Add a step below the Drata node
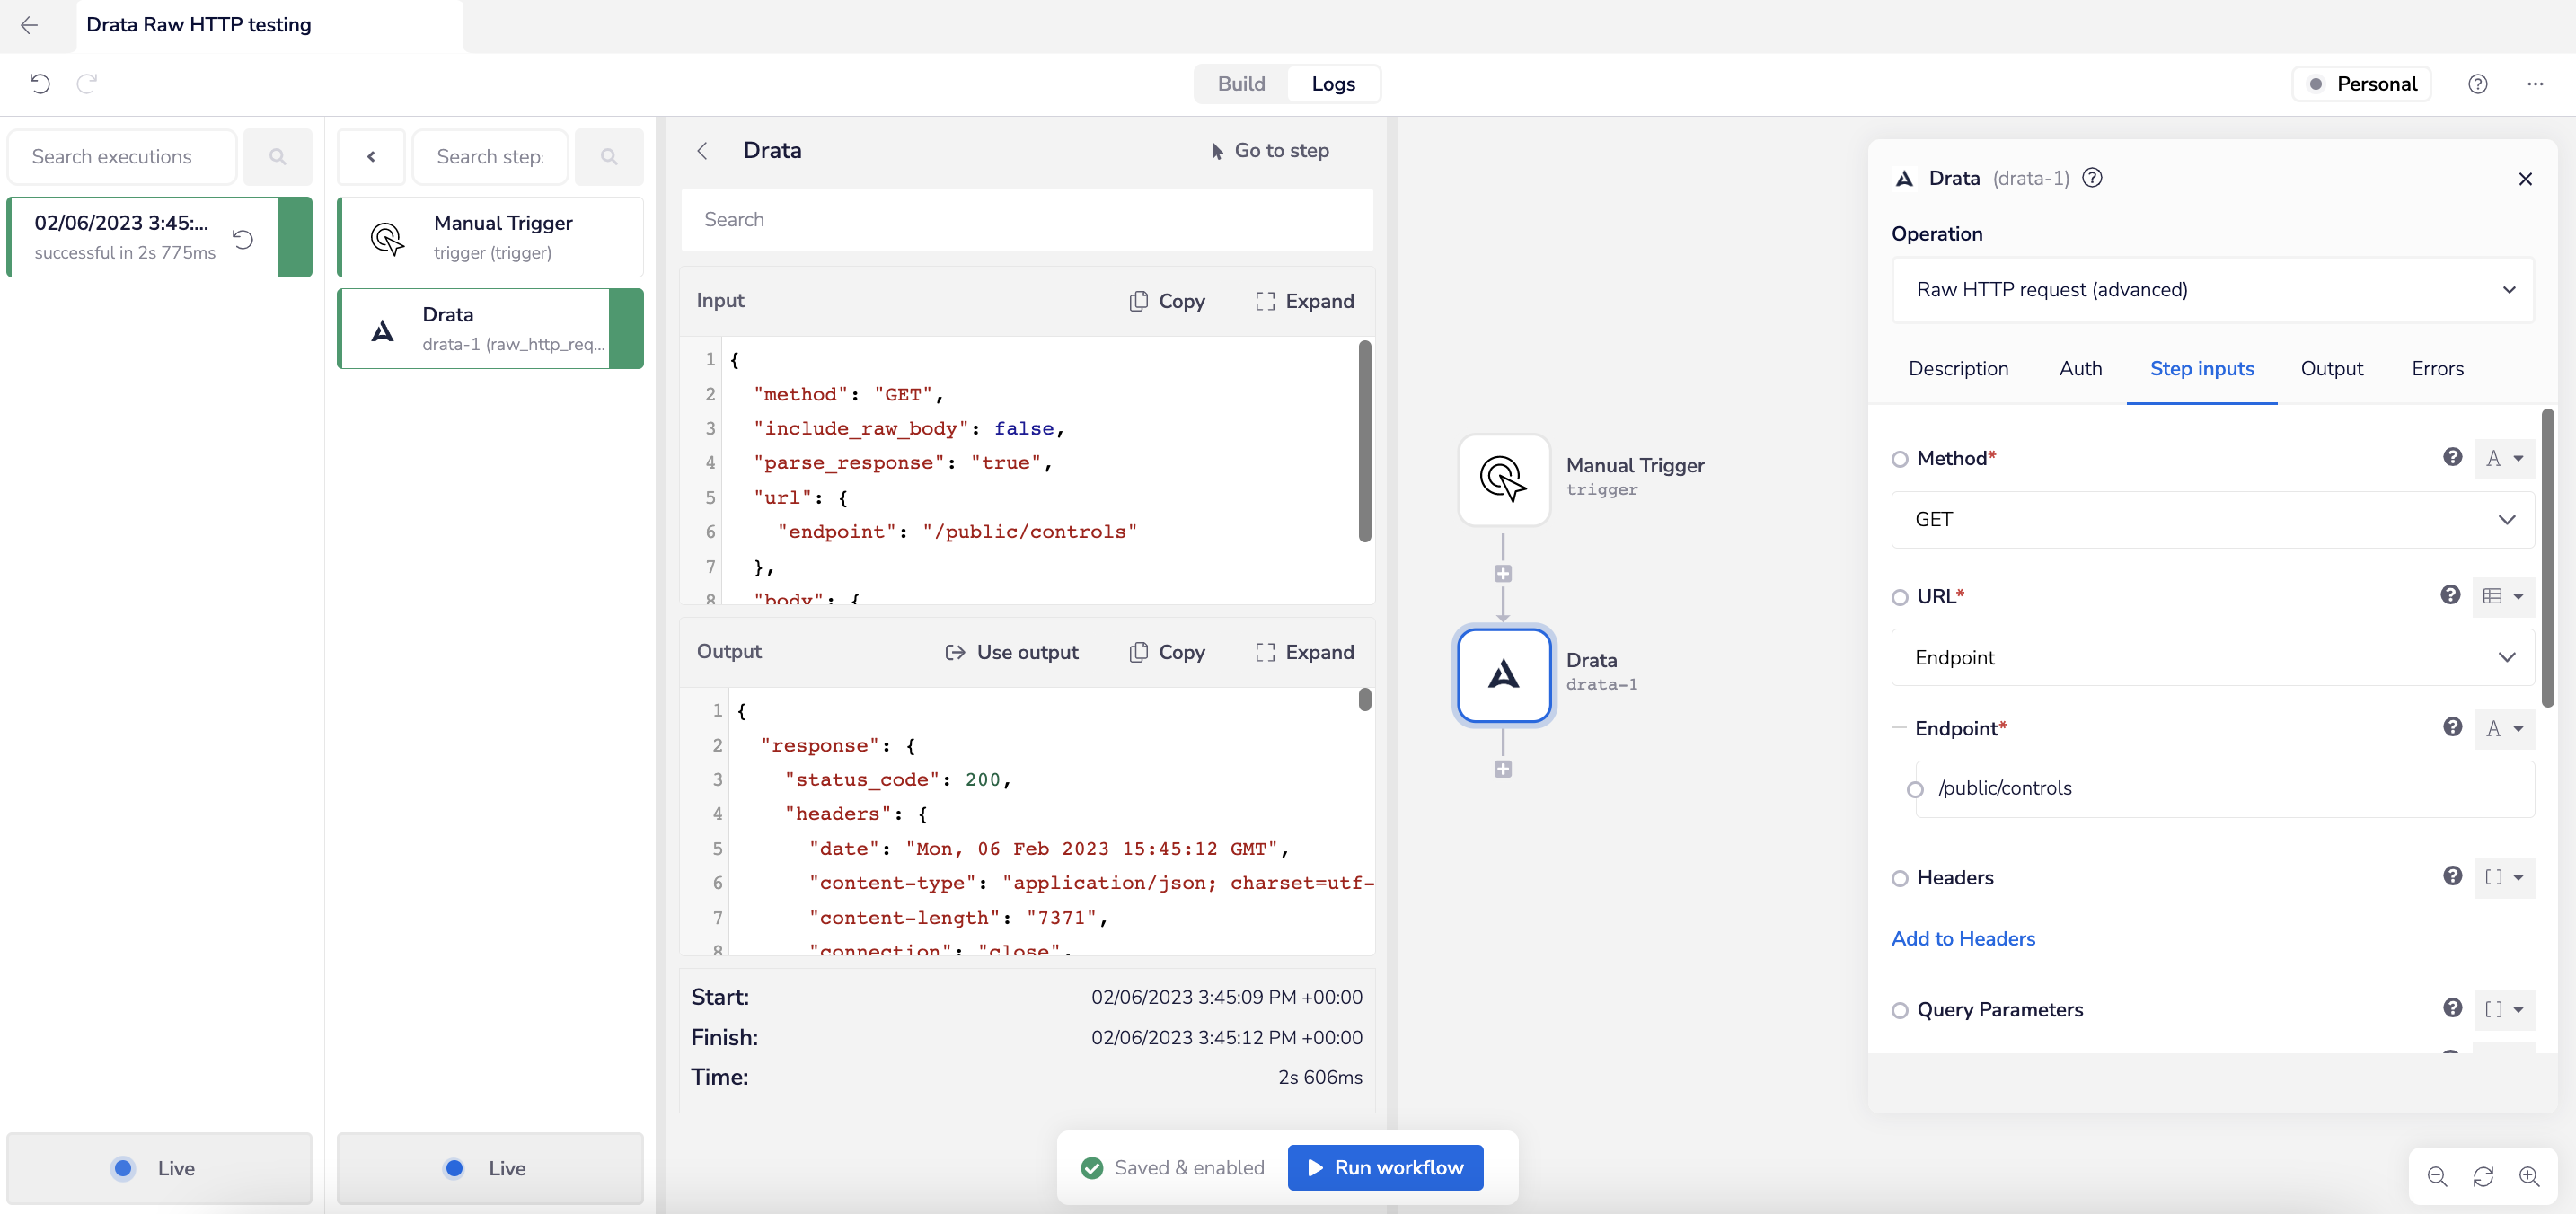Screen dimensions: 2576x1214 (x=1503, y=769)
